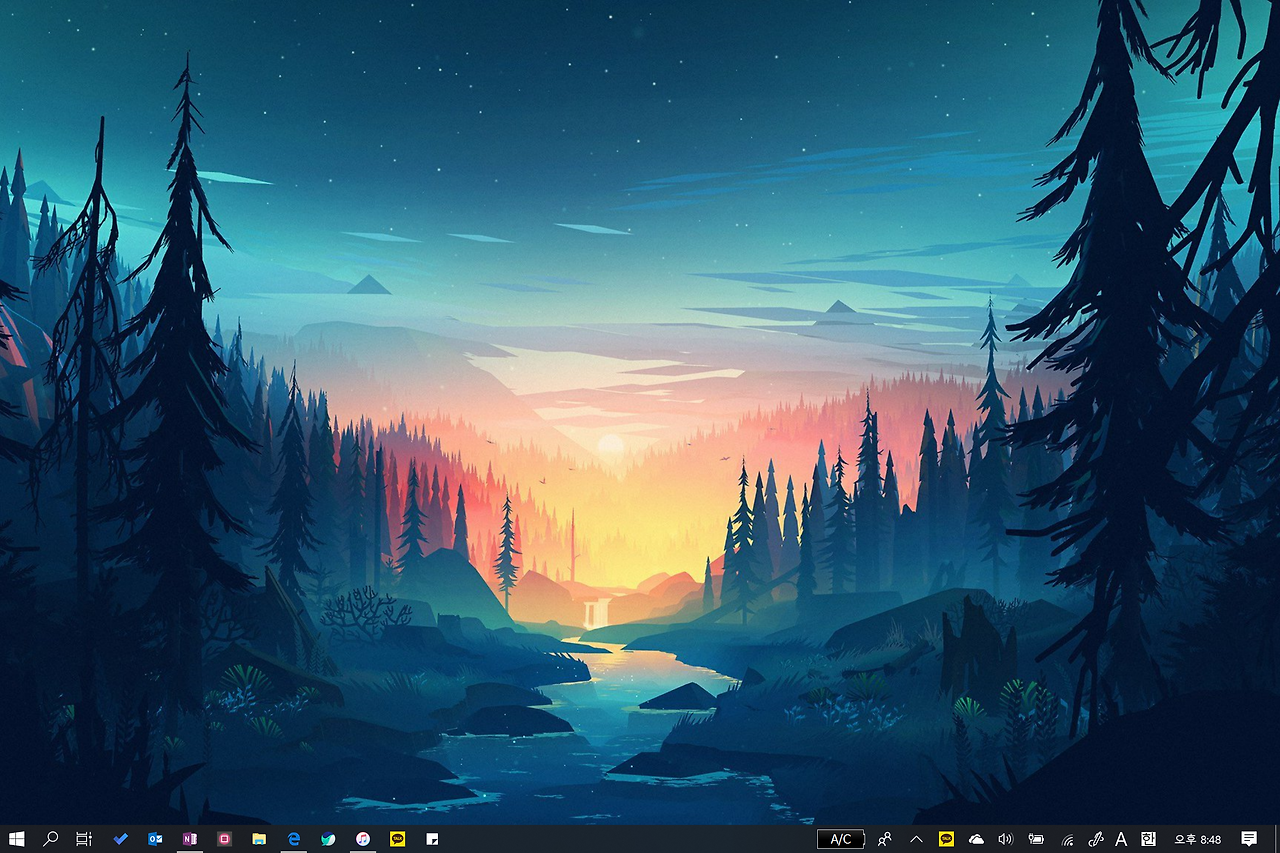
Task: Expand hidden system tray icons
Action: click(x=916, y=839)
